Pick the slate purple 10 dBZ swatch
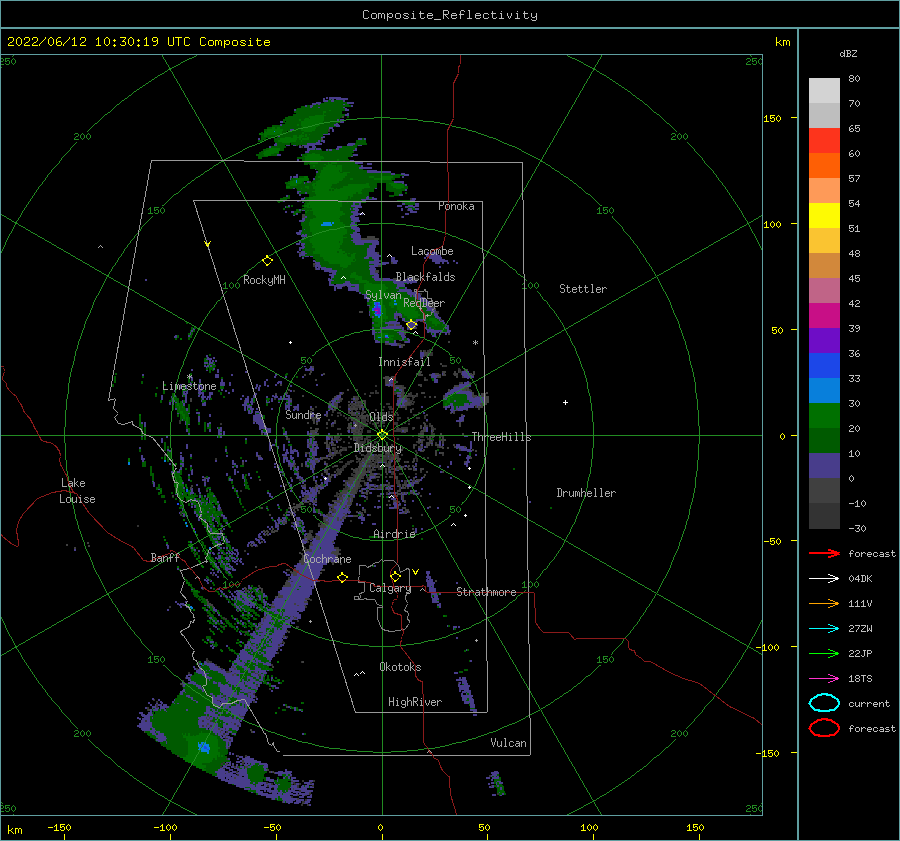This screenshot has height=841, width=900. click(x=824, y=466)
